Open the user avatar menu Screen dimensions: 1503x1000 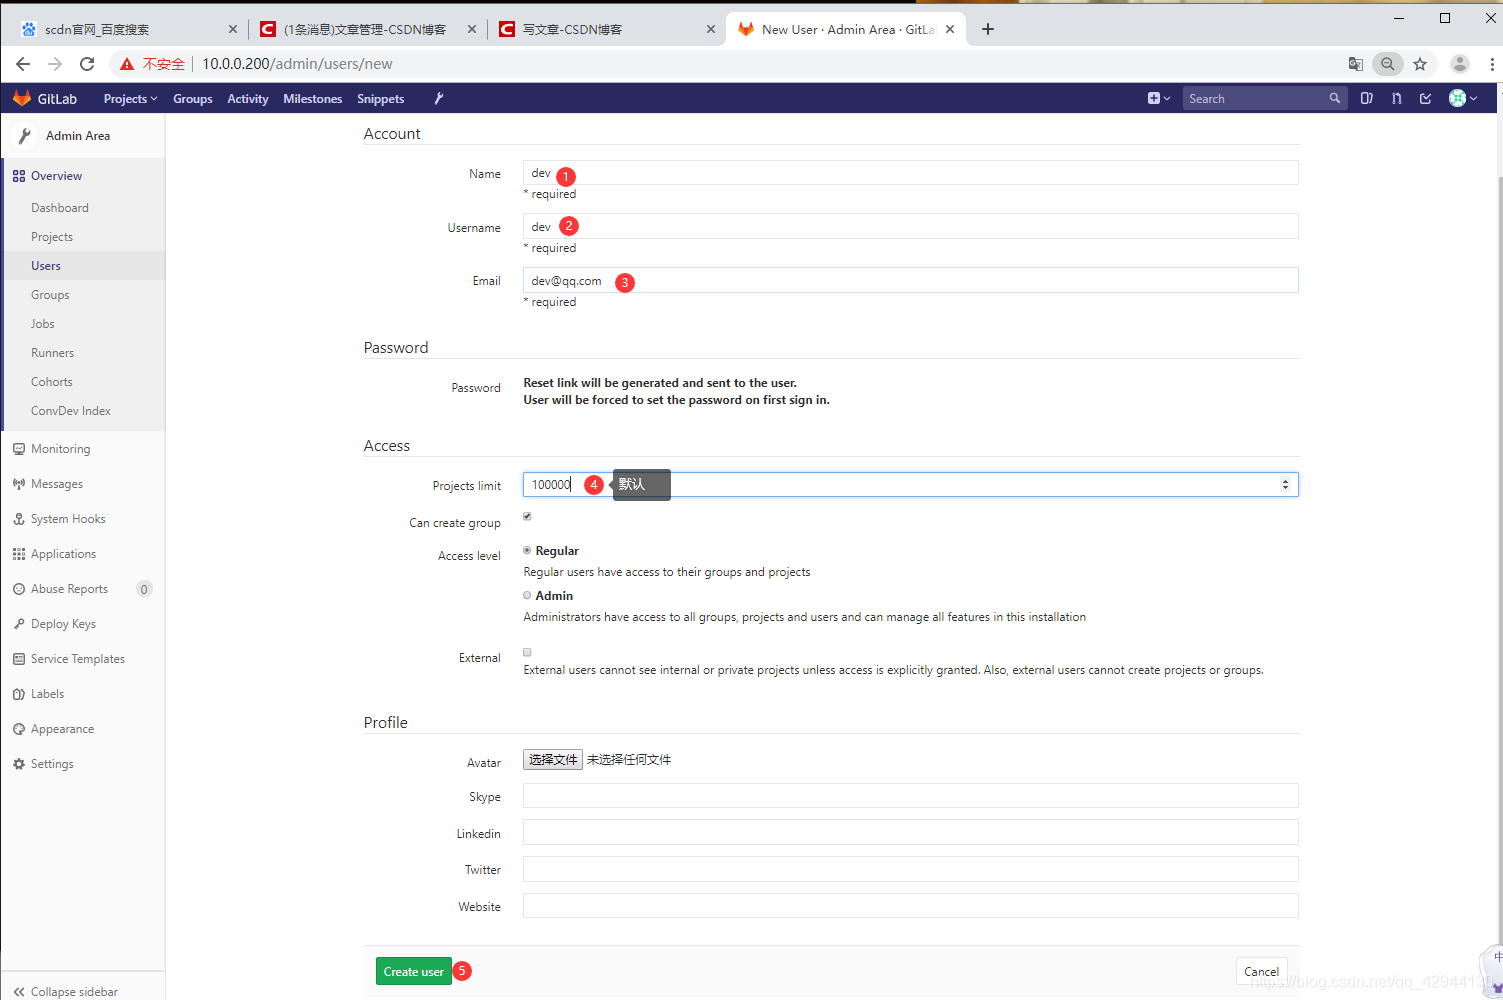pyautogui.click(x=1463, y=98)
